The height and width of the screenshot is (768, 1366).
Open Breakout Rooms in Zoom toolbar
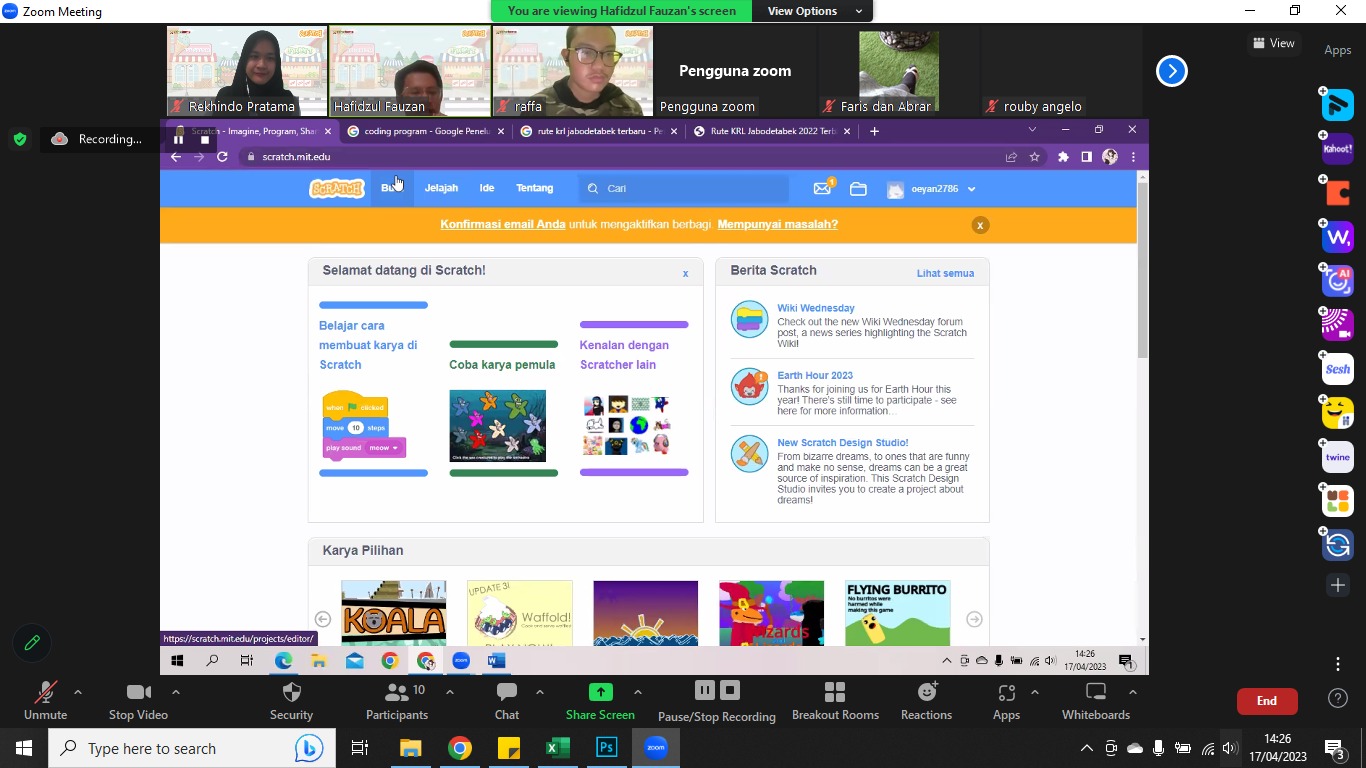click(835, 693)
